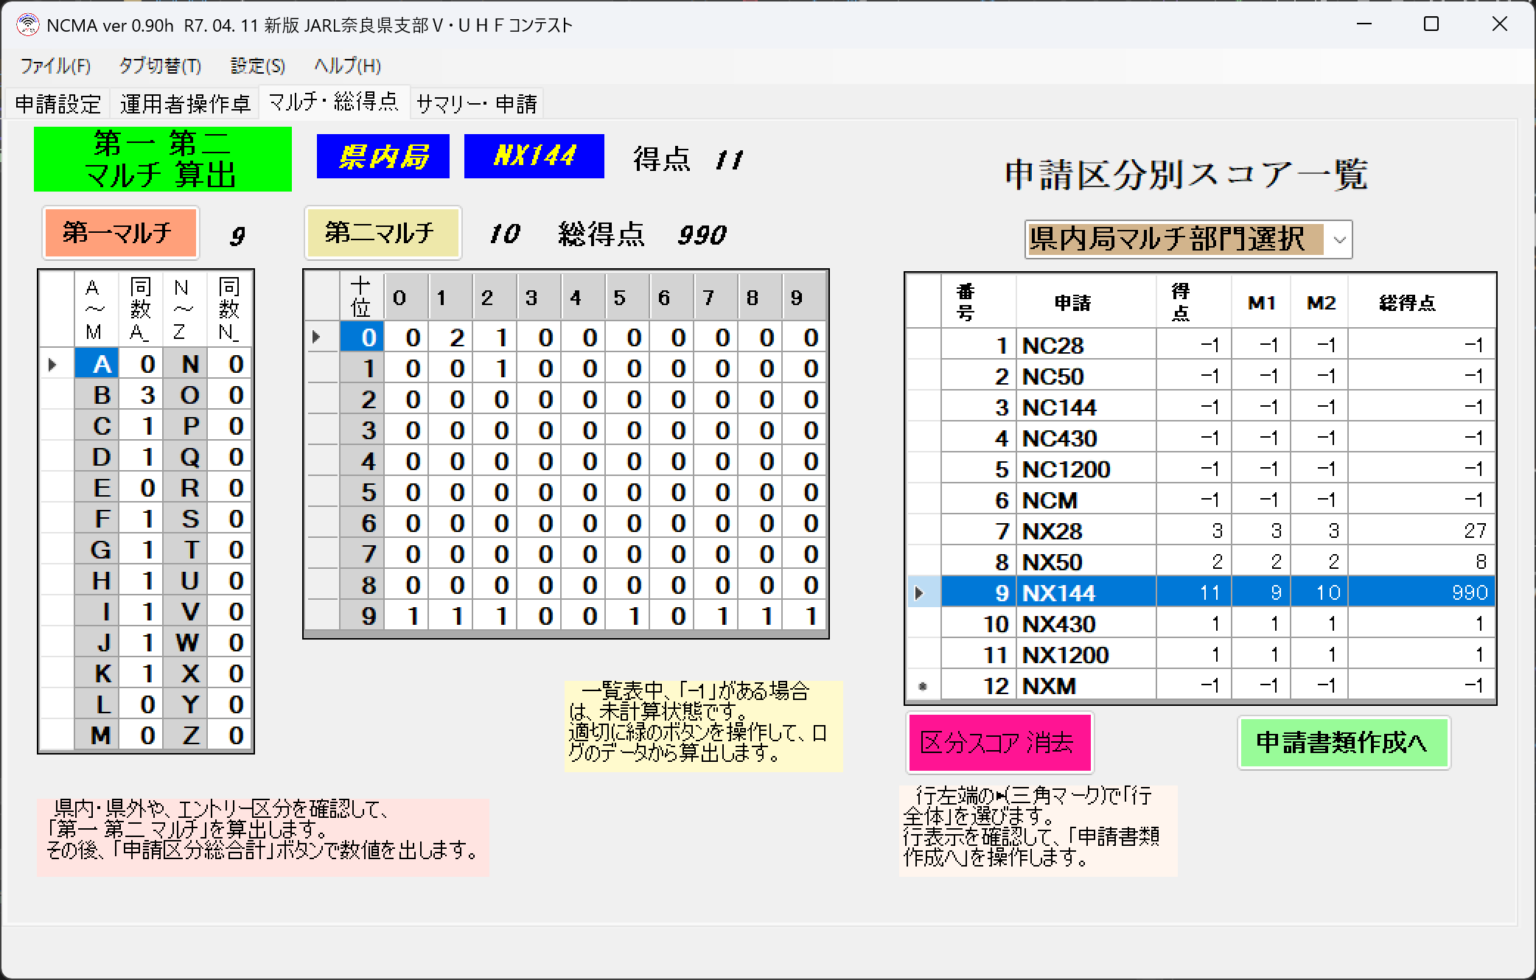Click the row selector triangle beside NX144
This screenshot has height=980, width=1536.
click(921, 591)
